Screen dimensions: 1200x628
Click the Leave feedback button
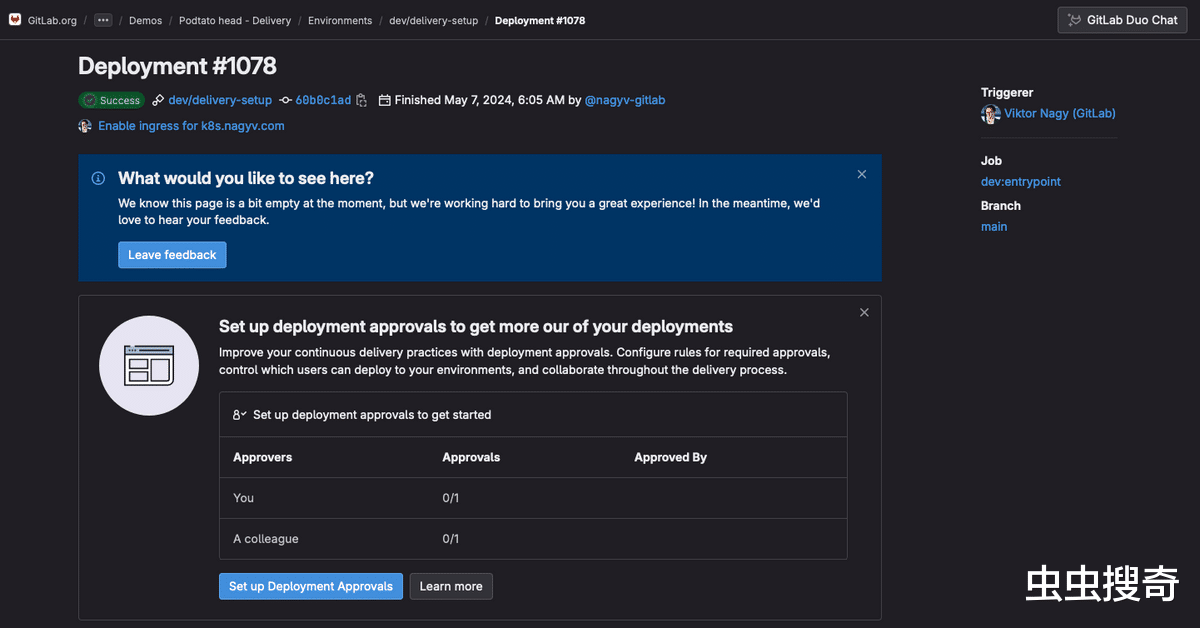tap(172, 255)
